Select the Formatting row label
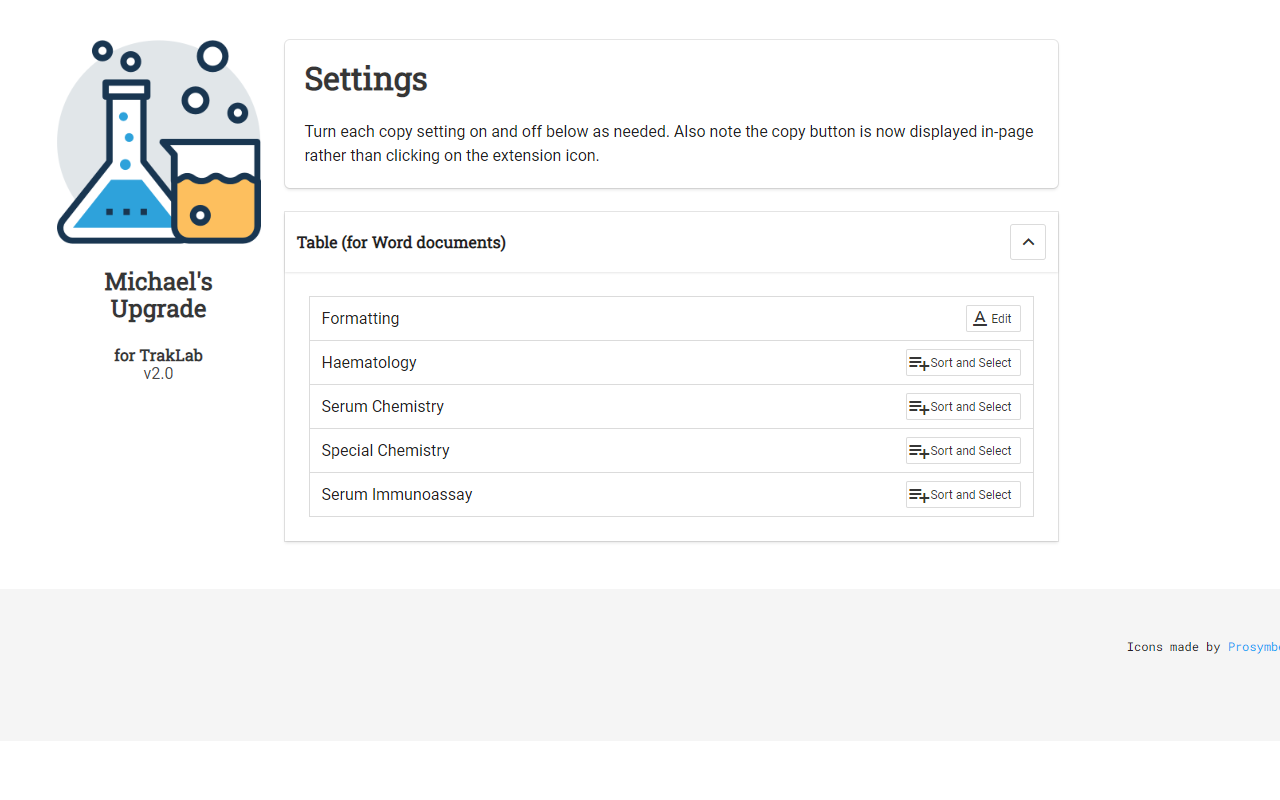 point(360,319)
